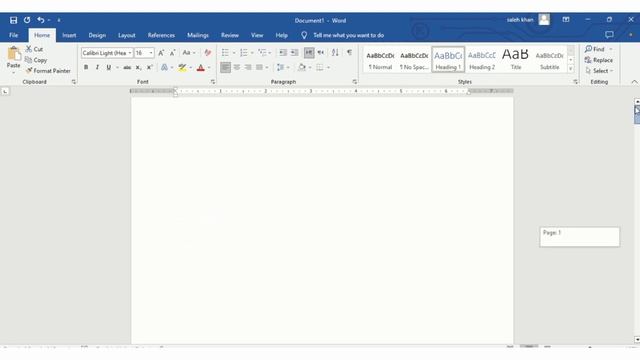Copy the selection with the Copy button

coord(36,60)
